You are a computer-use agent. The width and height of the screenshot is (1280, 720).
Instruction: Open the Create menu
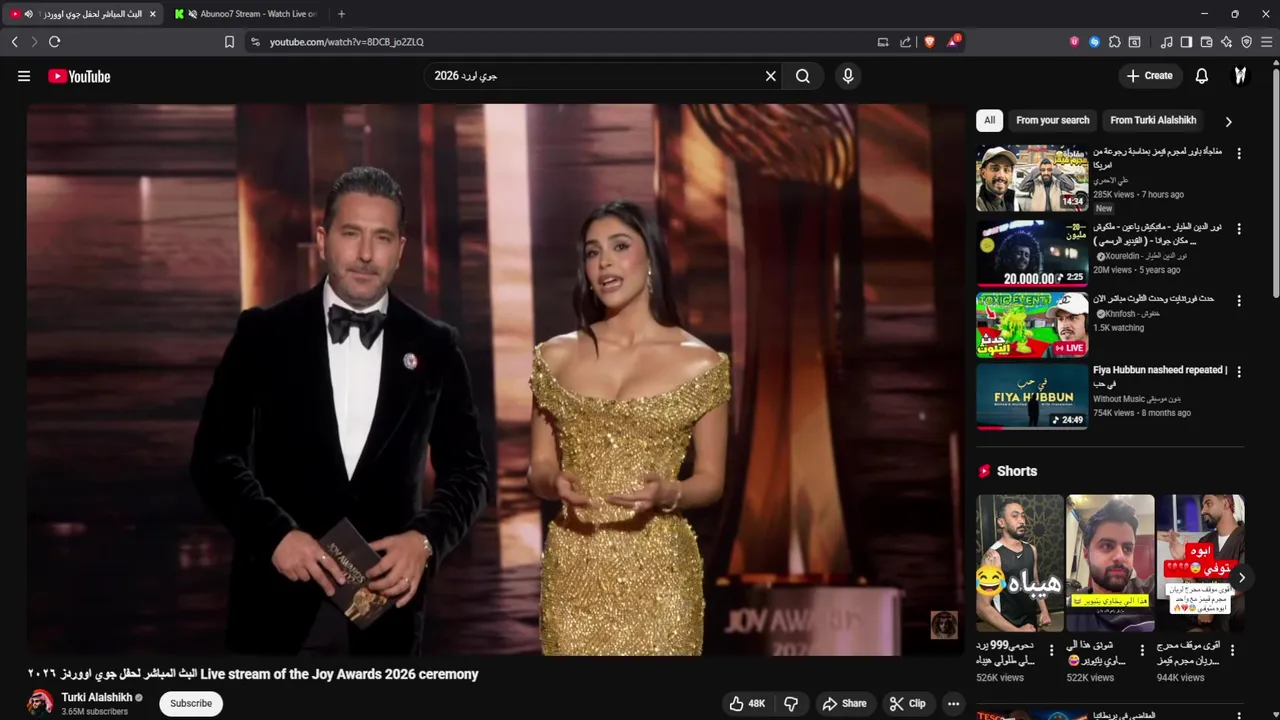(1150, 76)
